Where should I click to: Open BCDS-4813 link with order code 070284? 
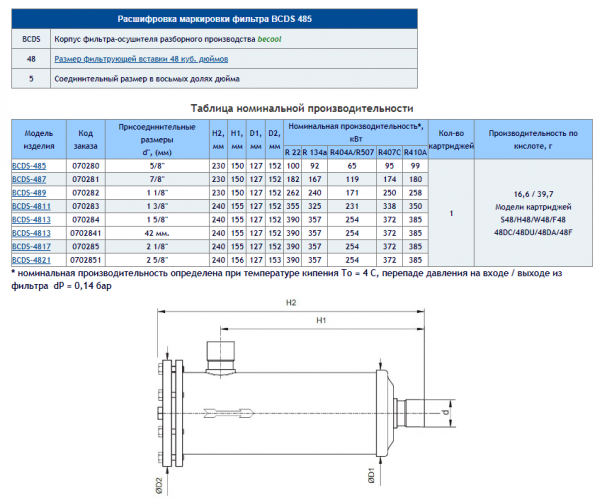(x=31, y=220)
